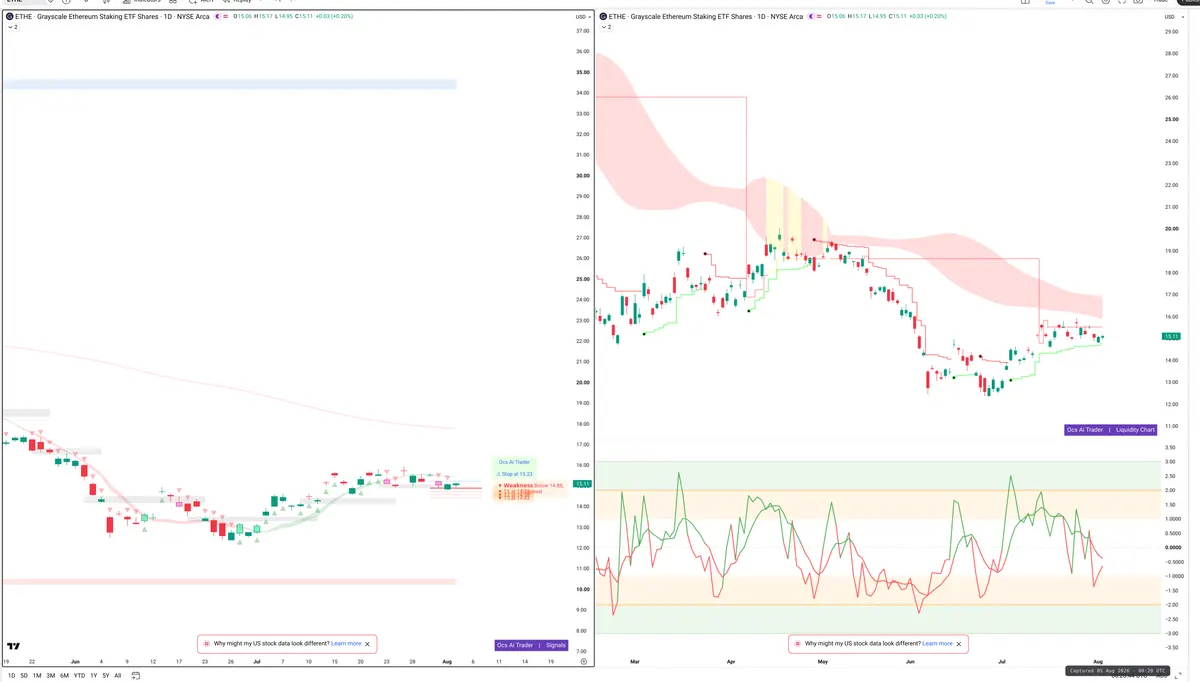Click the TradingView logo on left chart
The height and width of the screenshot is (682, 1200).
tap(14, 647)
